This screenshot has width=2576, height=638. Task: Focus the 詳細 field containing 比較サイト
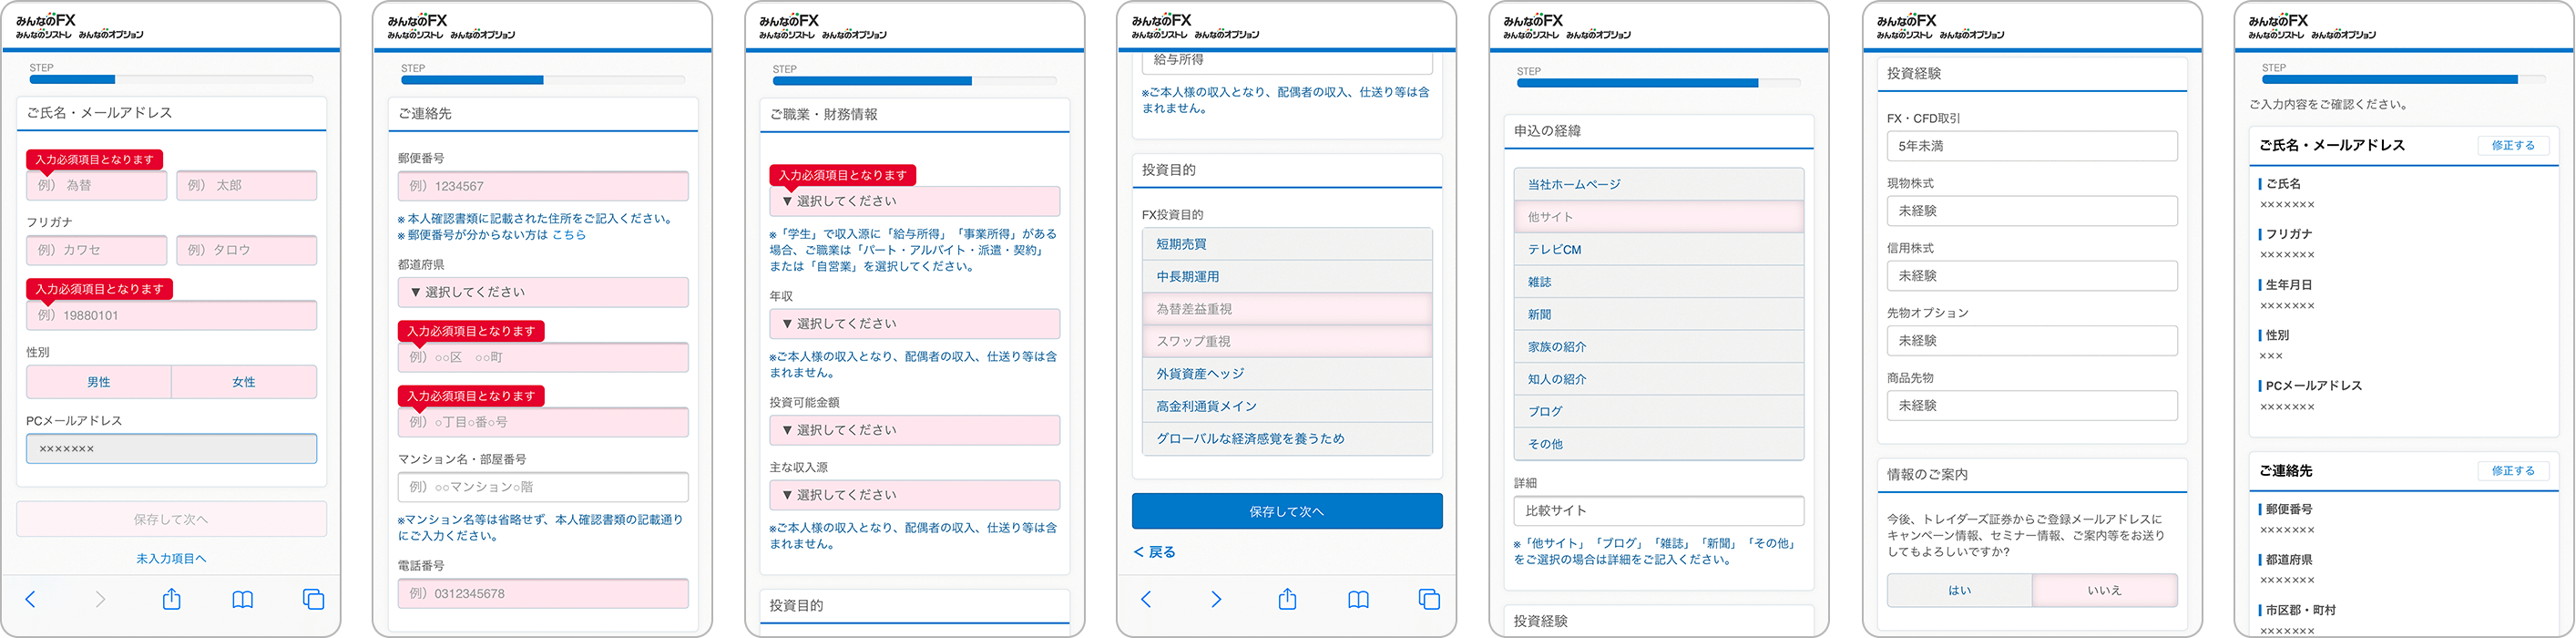[1659, 511]
